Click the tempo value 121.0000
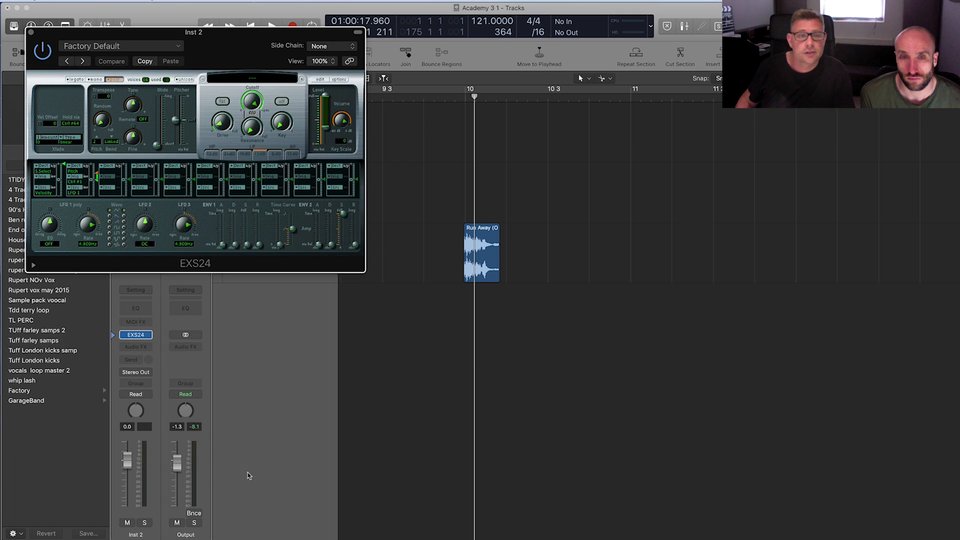 [x=492, y=21]
